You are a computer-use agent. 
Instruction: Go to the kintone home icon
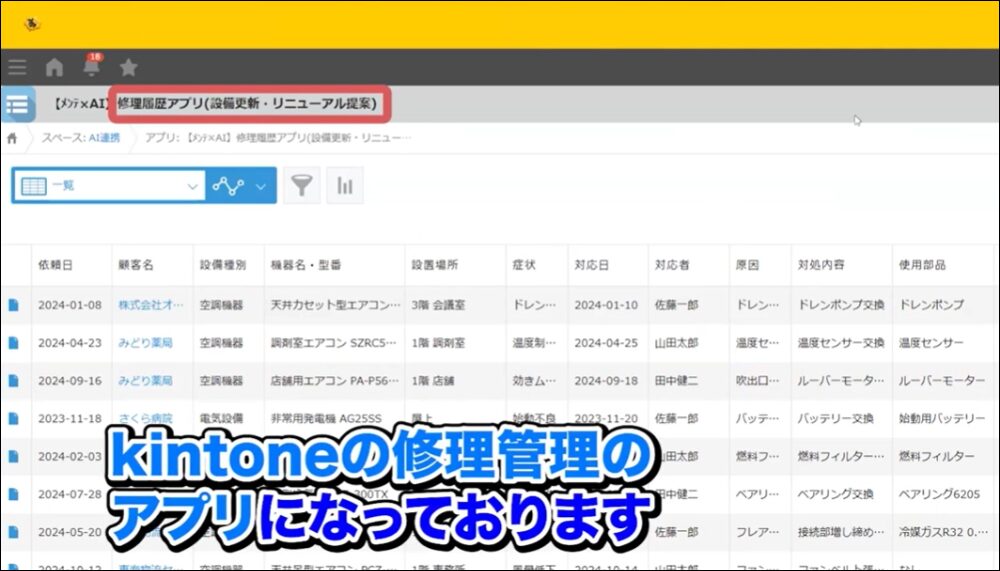(54, 68)
